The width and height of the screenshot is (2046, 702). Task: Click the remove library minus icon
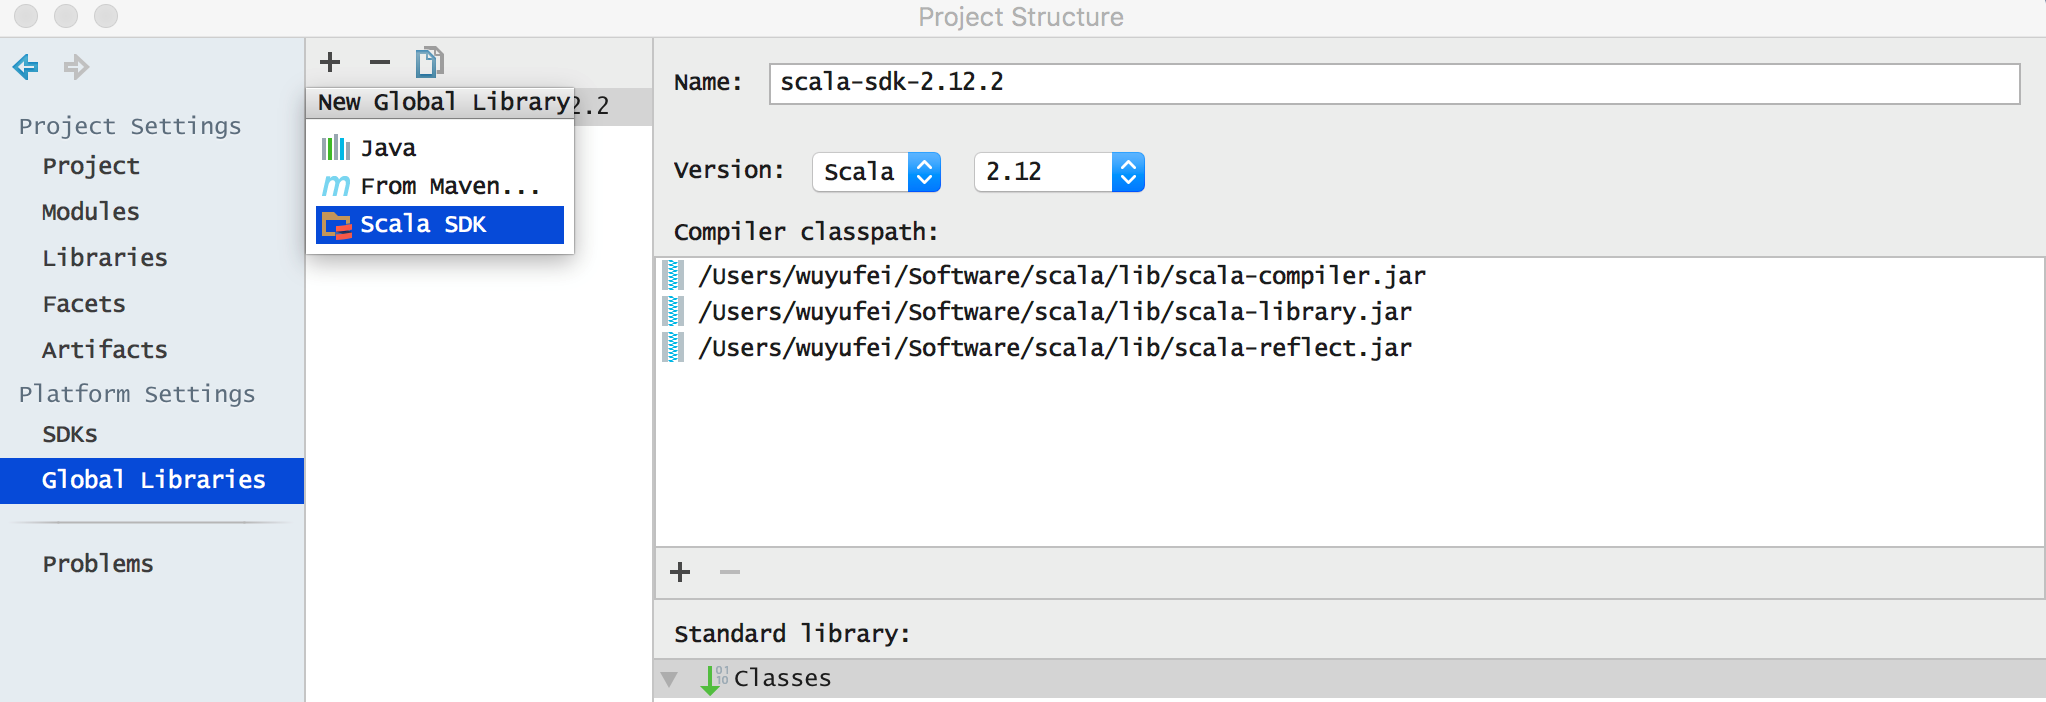pos(379,62)
